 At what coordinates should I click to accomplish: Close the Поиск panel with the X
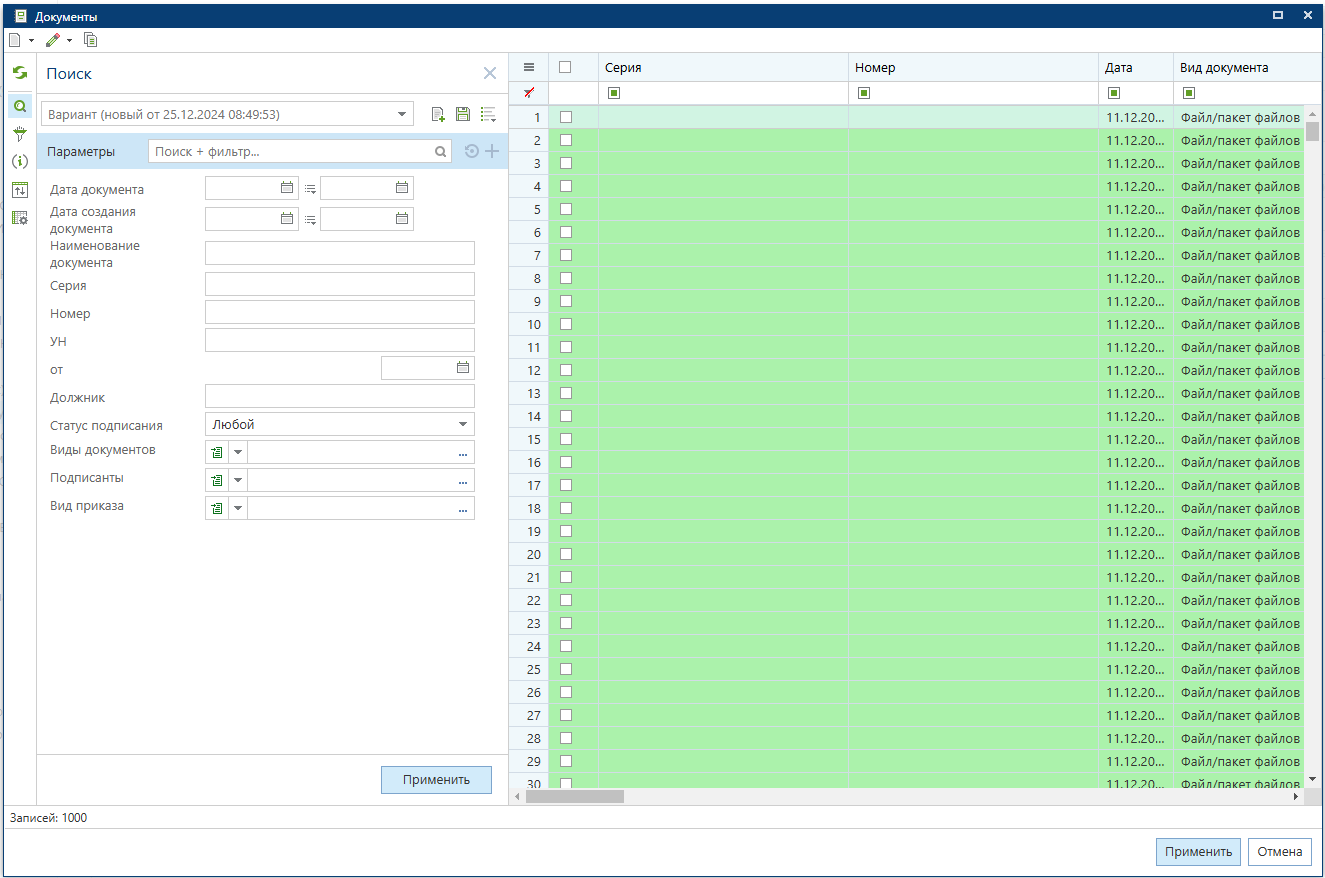490,73
